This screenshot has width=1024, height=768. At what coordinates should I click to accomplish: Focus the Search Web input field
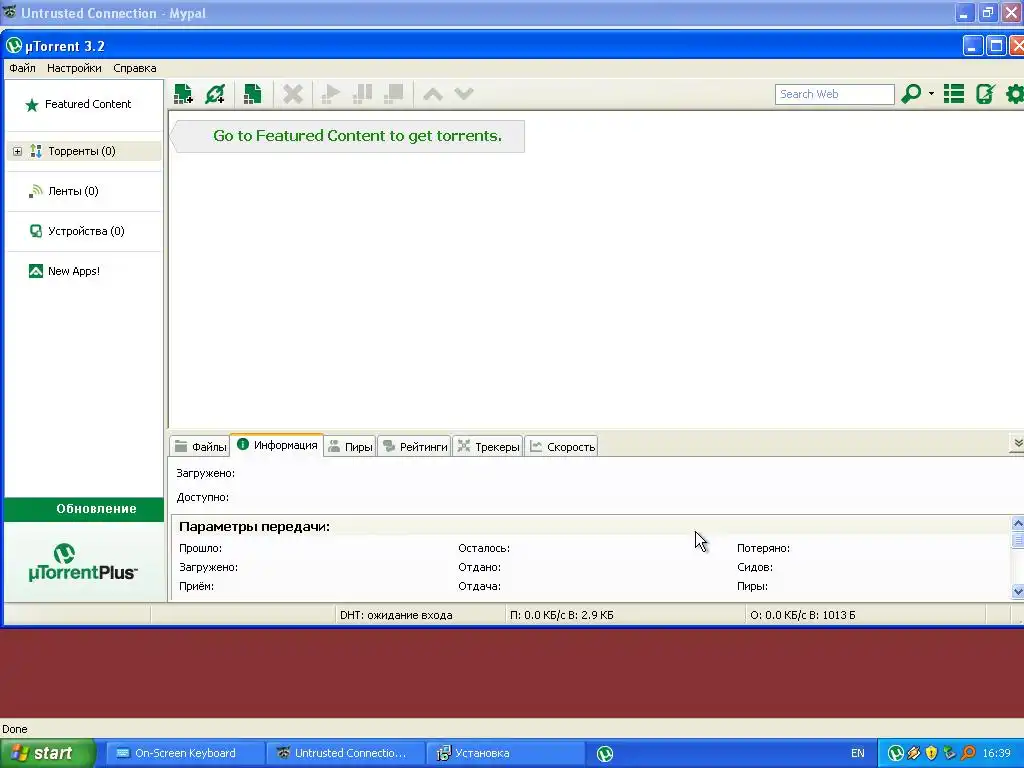click(835, 94)
